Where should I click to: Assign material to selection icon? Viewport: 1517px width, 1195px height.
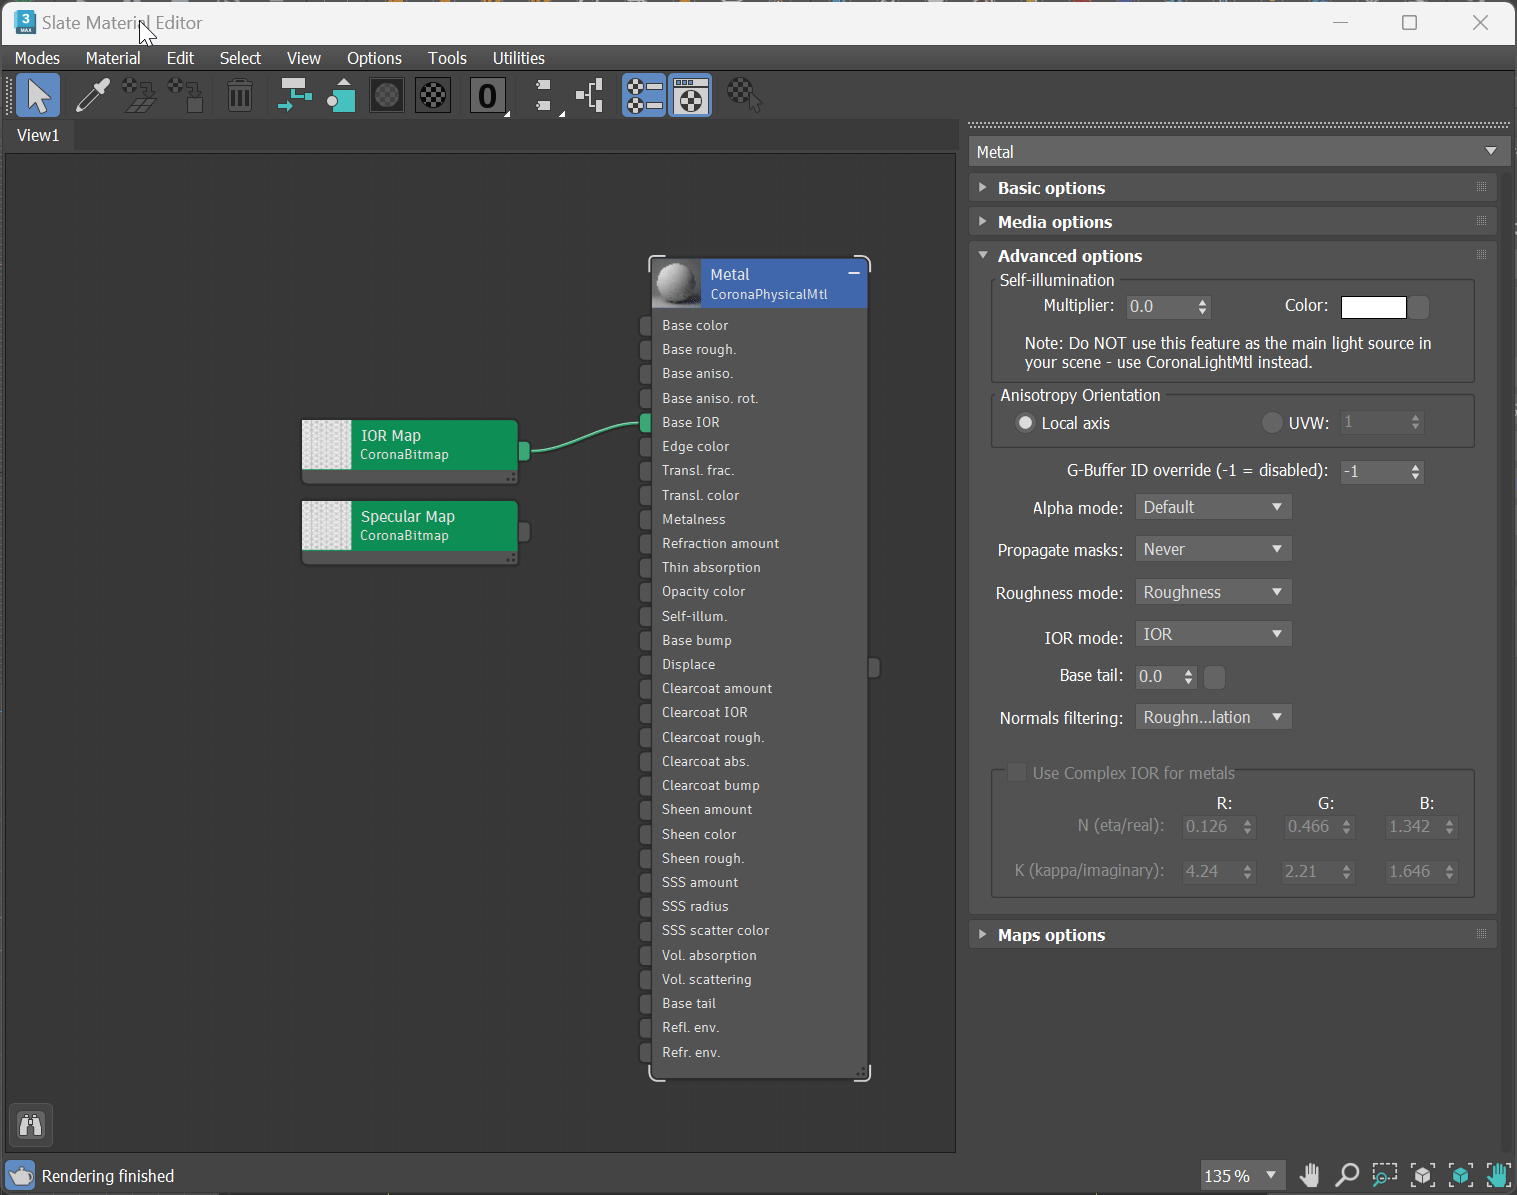click(186, 96)
